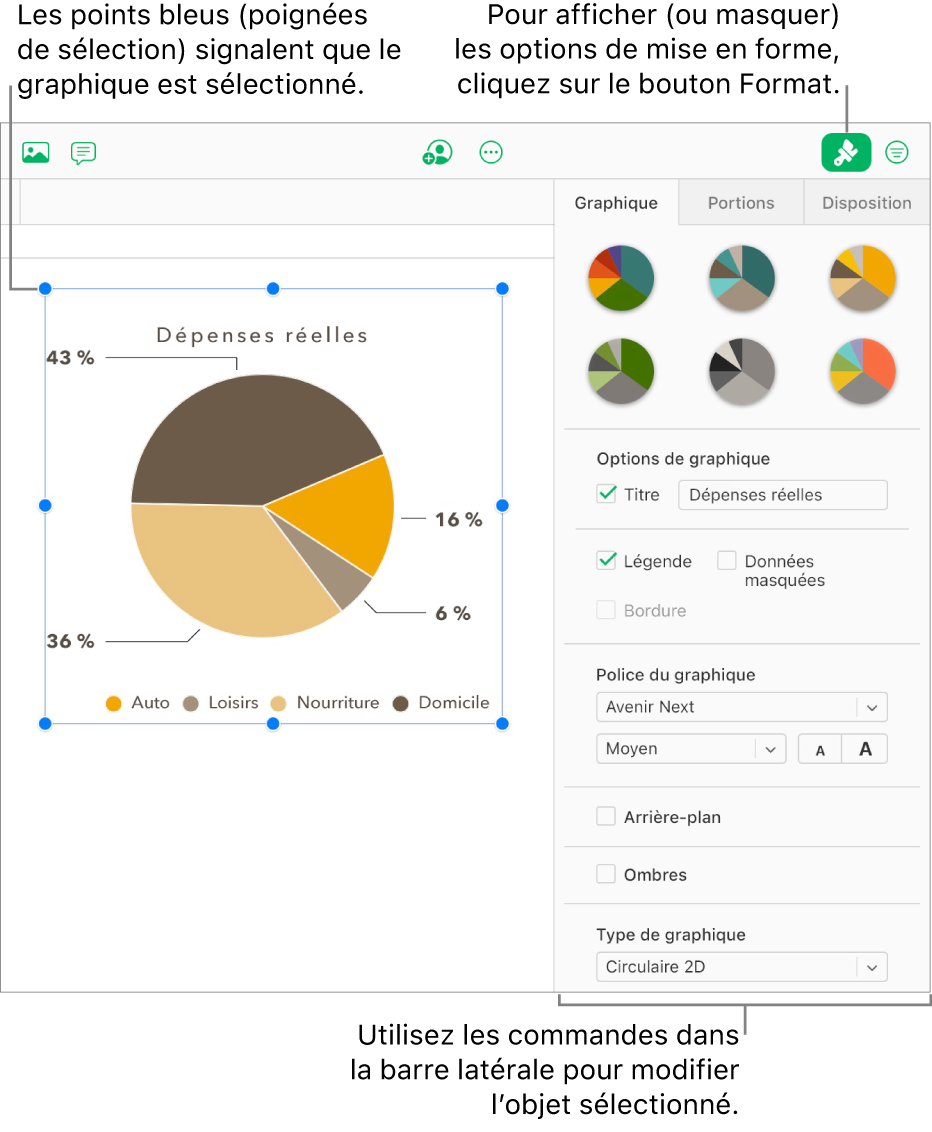Click the insert media image icon
The height and width of the screenshot is (1132, 932).
35,152
